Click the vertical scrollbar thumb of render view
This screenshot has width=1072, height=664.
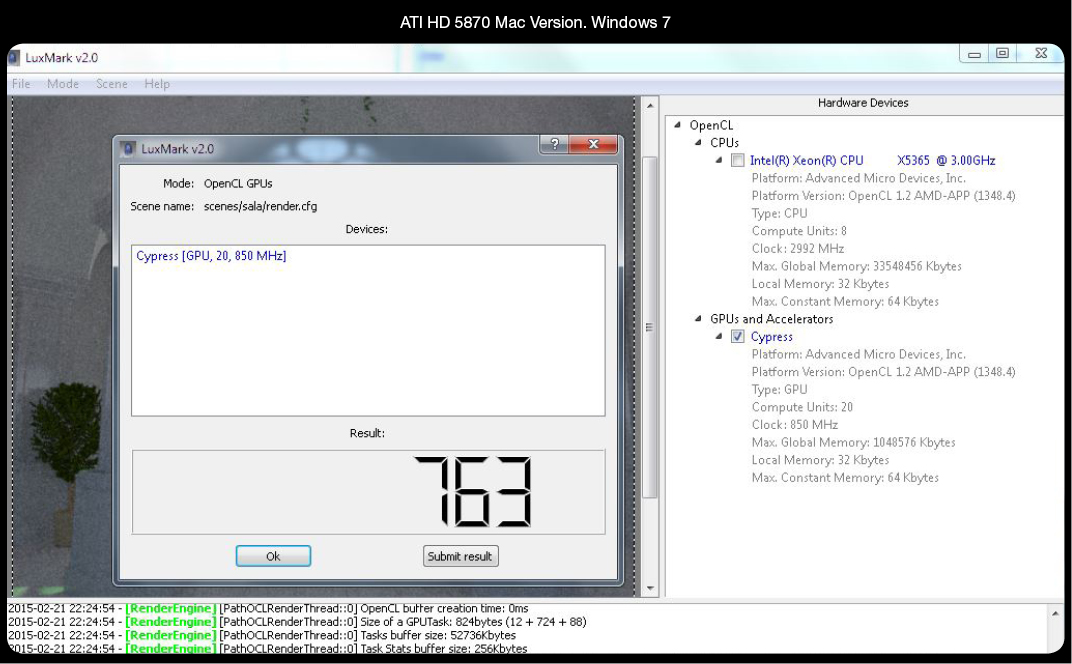click(649, 327)
